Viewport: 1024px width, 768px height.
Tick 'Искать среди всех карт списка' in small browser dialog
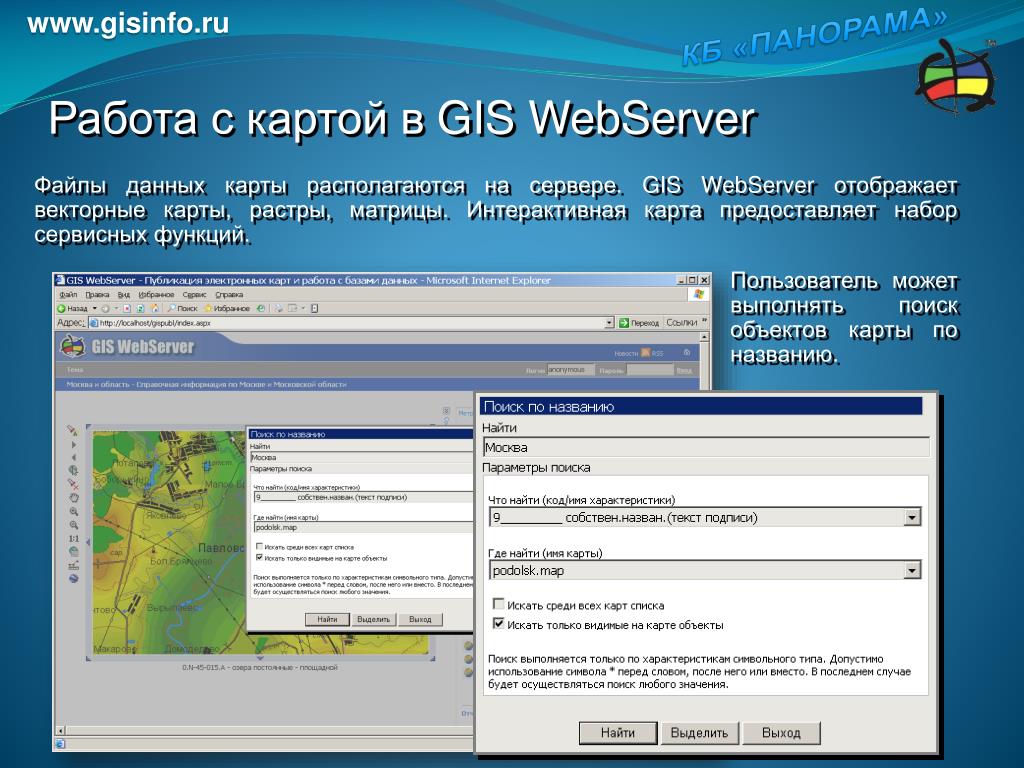pyautogui.click(x=259, y=547)
